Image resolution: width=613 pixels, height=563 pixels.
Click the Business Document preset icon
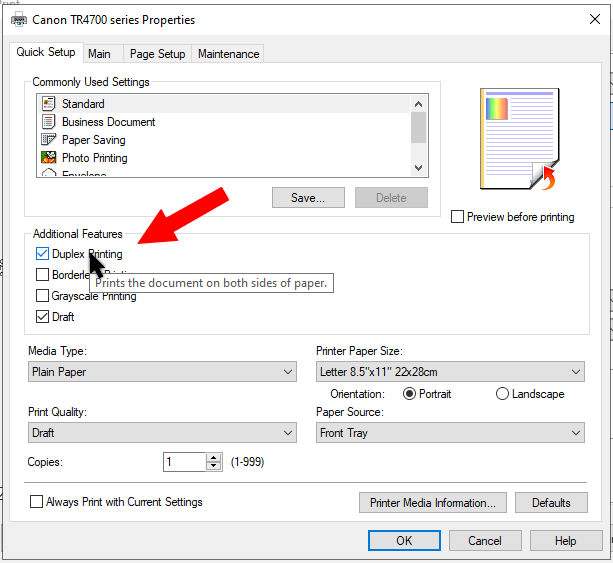pos(48,122)
